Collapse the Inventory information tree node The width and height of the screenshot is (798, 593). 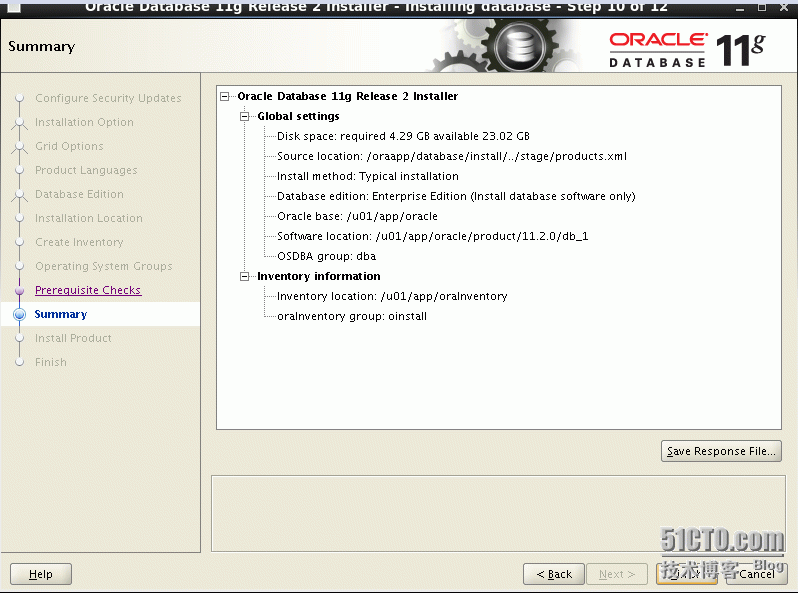(x=244, y=276)
